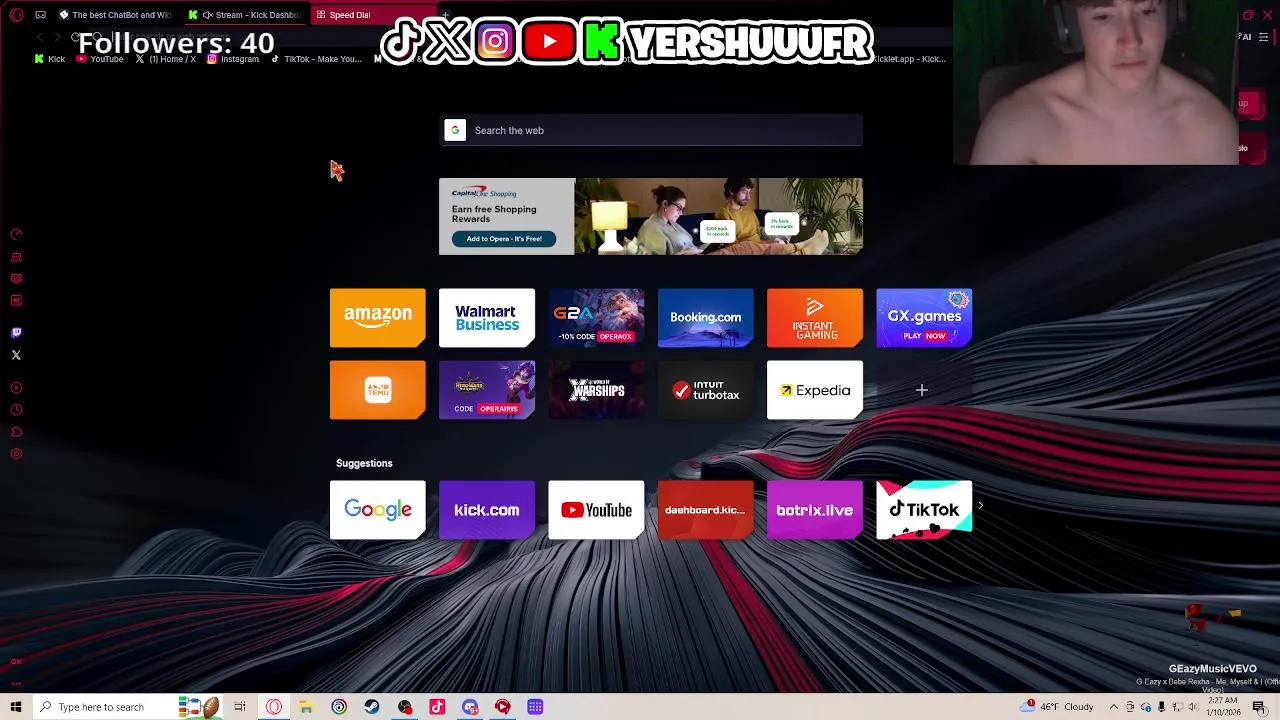Open the YouTube bookmark
The width and height of the screenshot is (1280, 720).
100,59
